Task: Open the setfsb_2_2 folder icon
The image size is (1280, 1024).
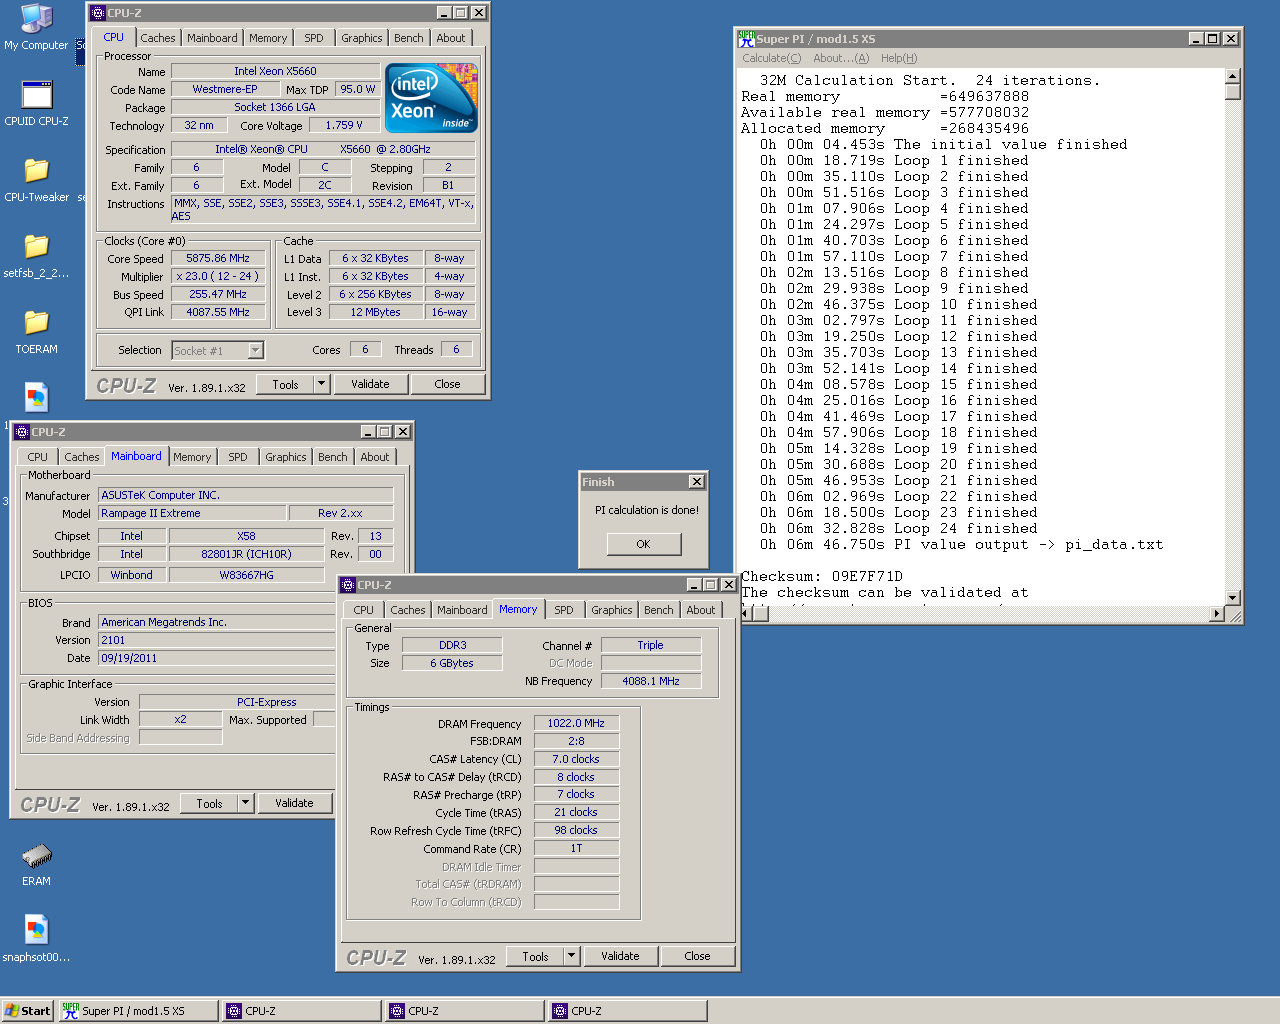Action: point(37,255)
